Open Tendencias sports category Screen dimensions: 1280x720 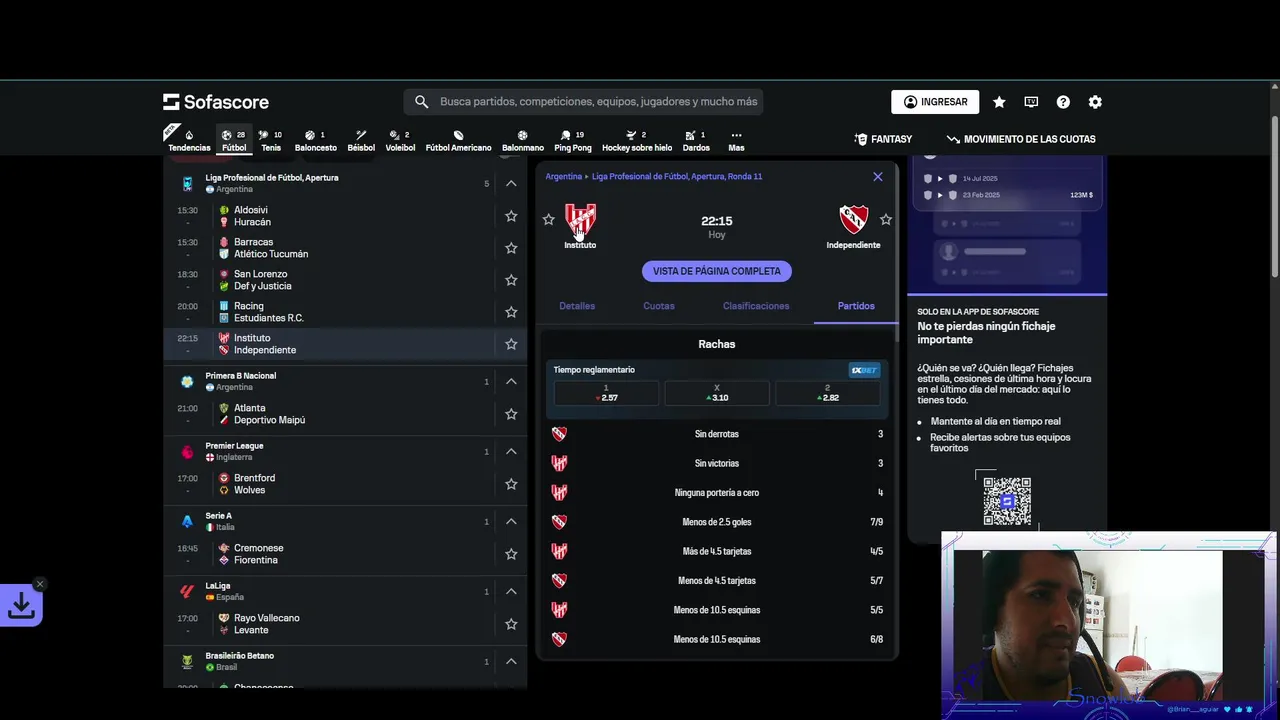coord(189,141)
